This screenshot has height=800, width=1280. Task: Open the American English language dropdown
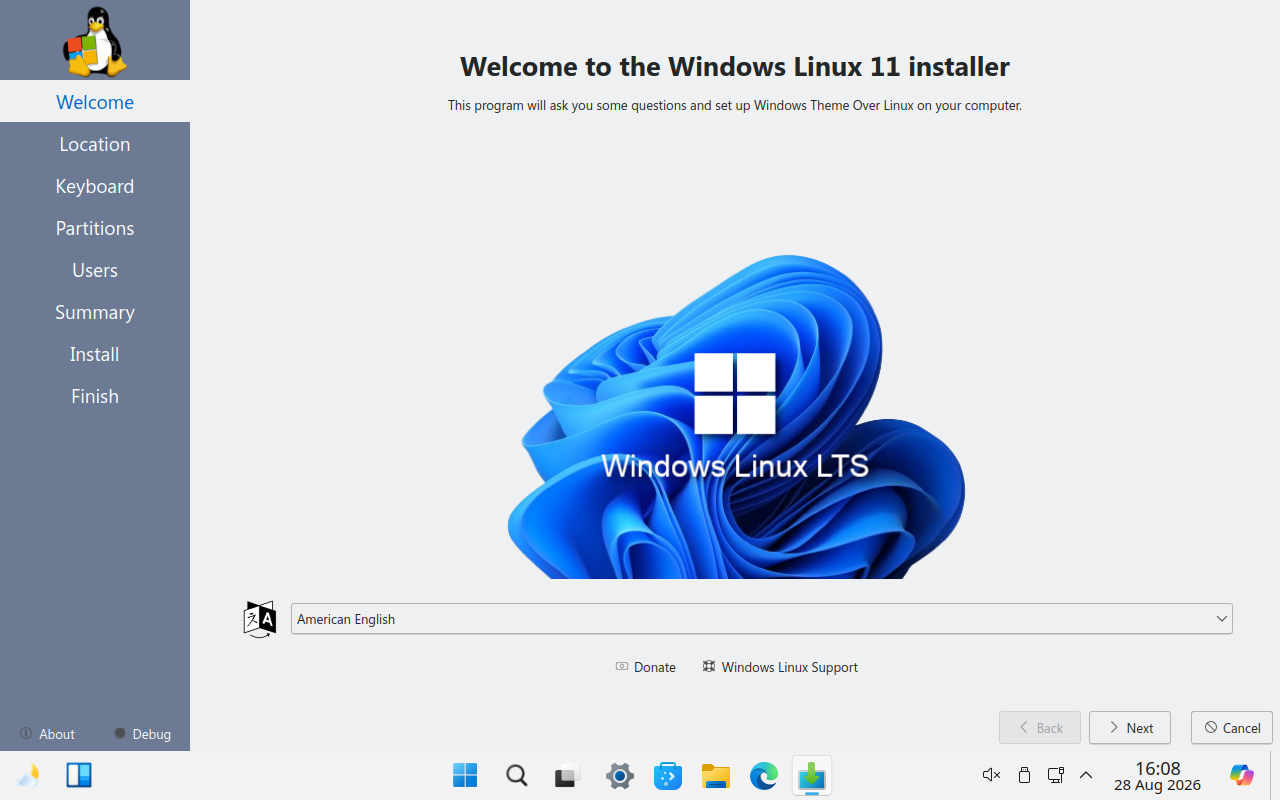[x=762, y=619]
